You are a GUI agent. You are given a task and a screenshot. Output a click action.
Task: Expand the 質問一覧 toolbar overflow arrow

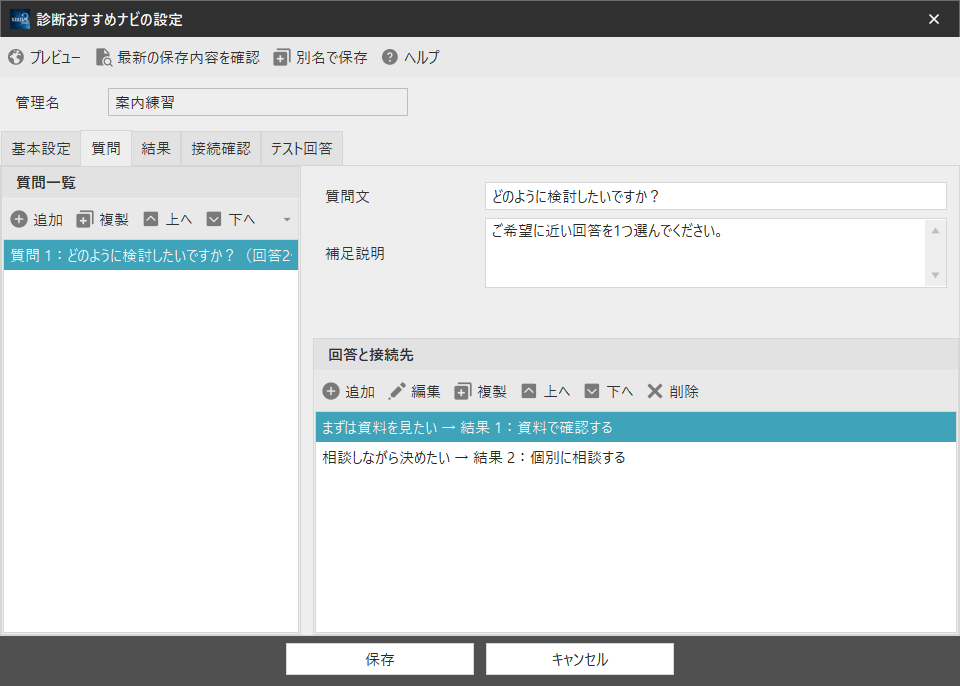click(287, 219)
